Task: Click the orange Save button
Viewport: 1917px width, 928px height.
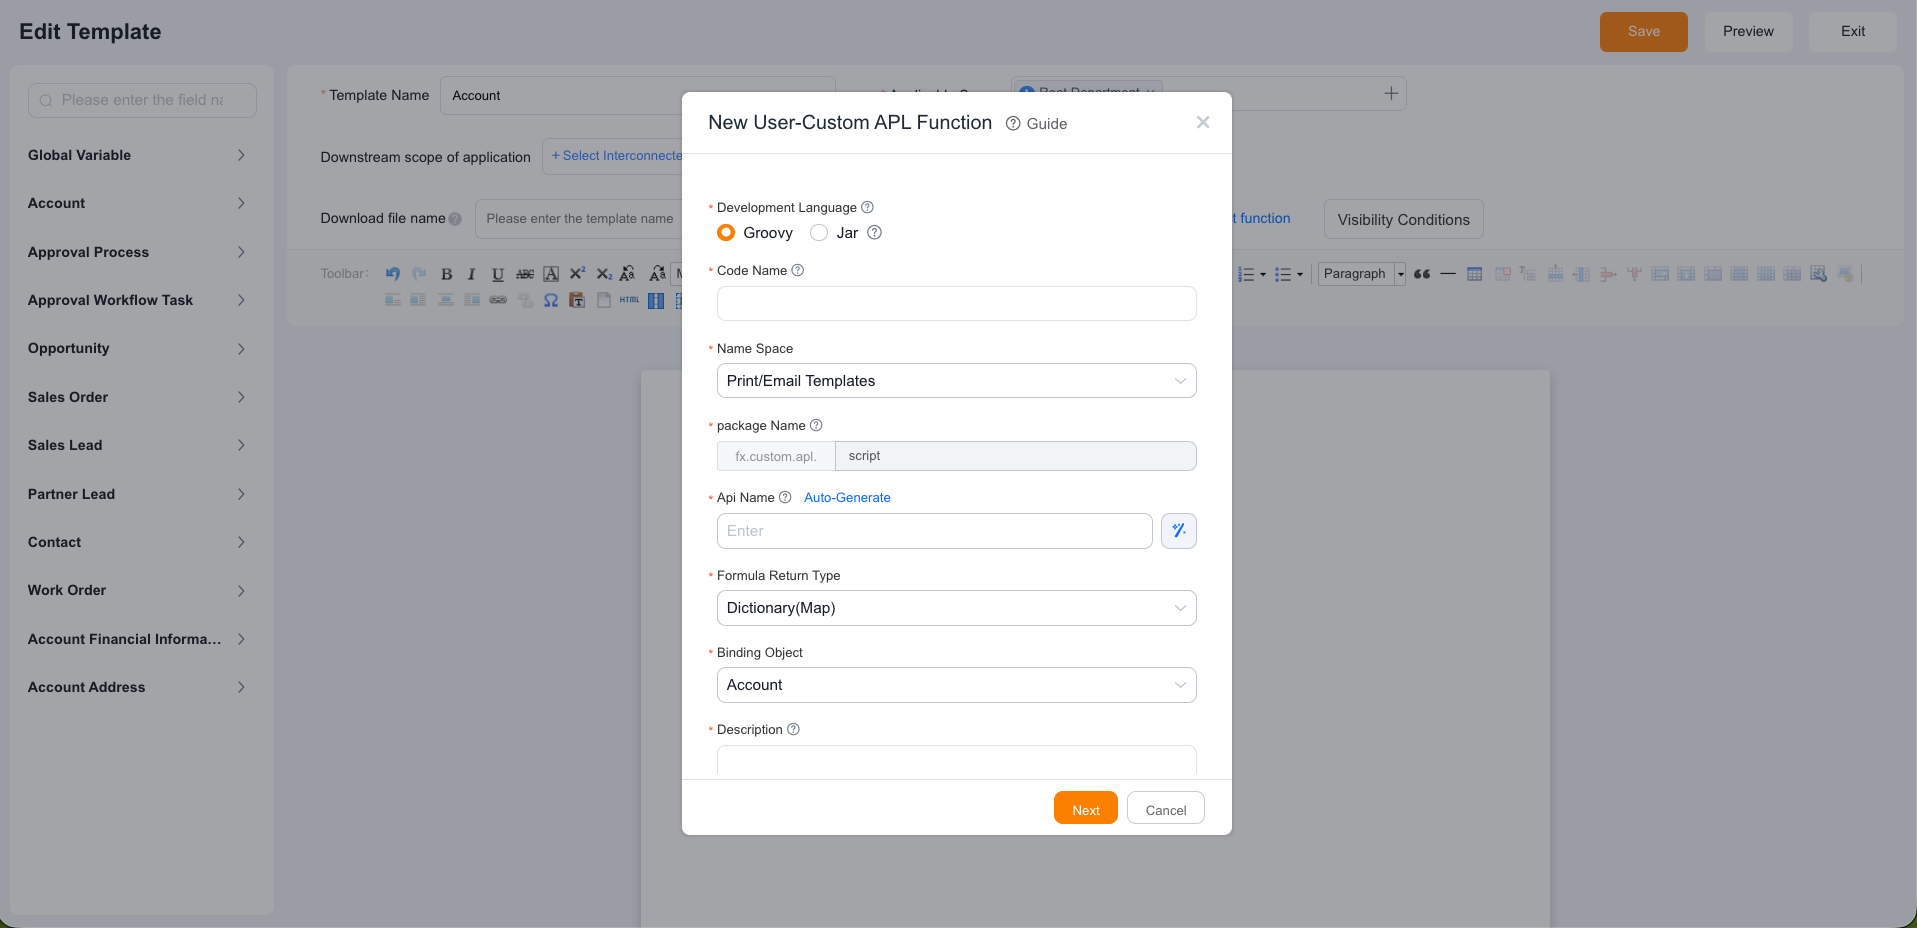Action: (1644, 32)
